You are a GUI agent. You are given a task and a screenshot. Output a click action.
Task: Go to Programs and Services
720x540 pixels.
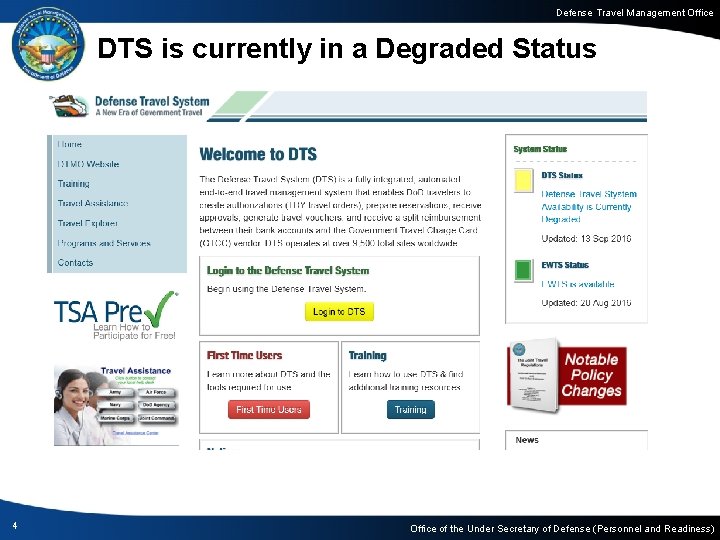[x=104, y=243]
